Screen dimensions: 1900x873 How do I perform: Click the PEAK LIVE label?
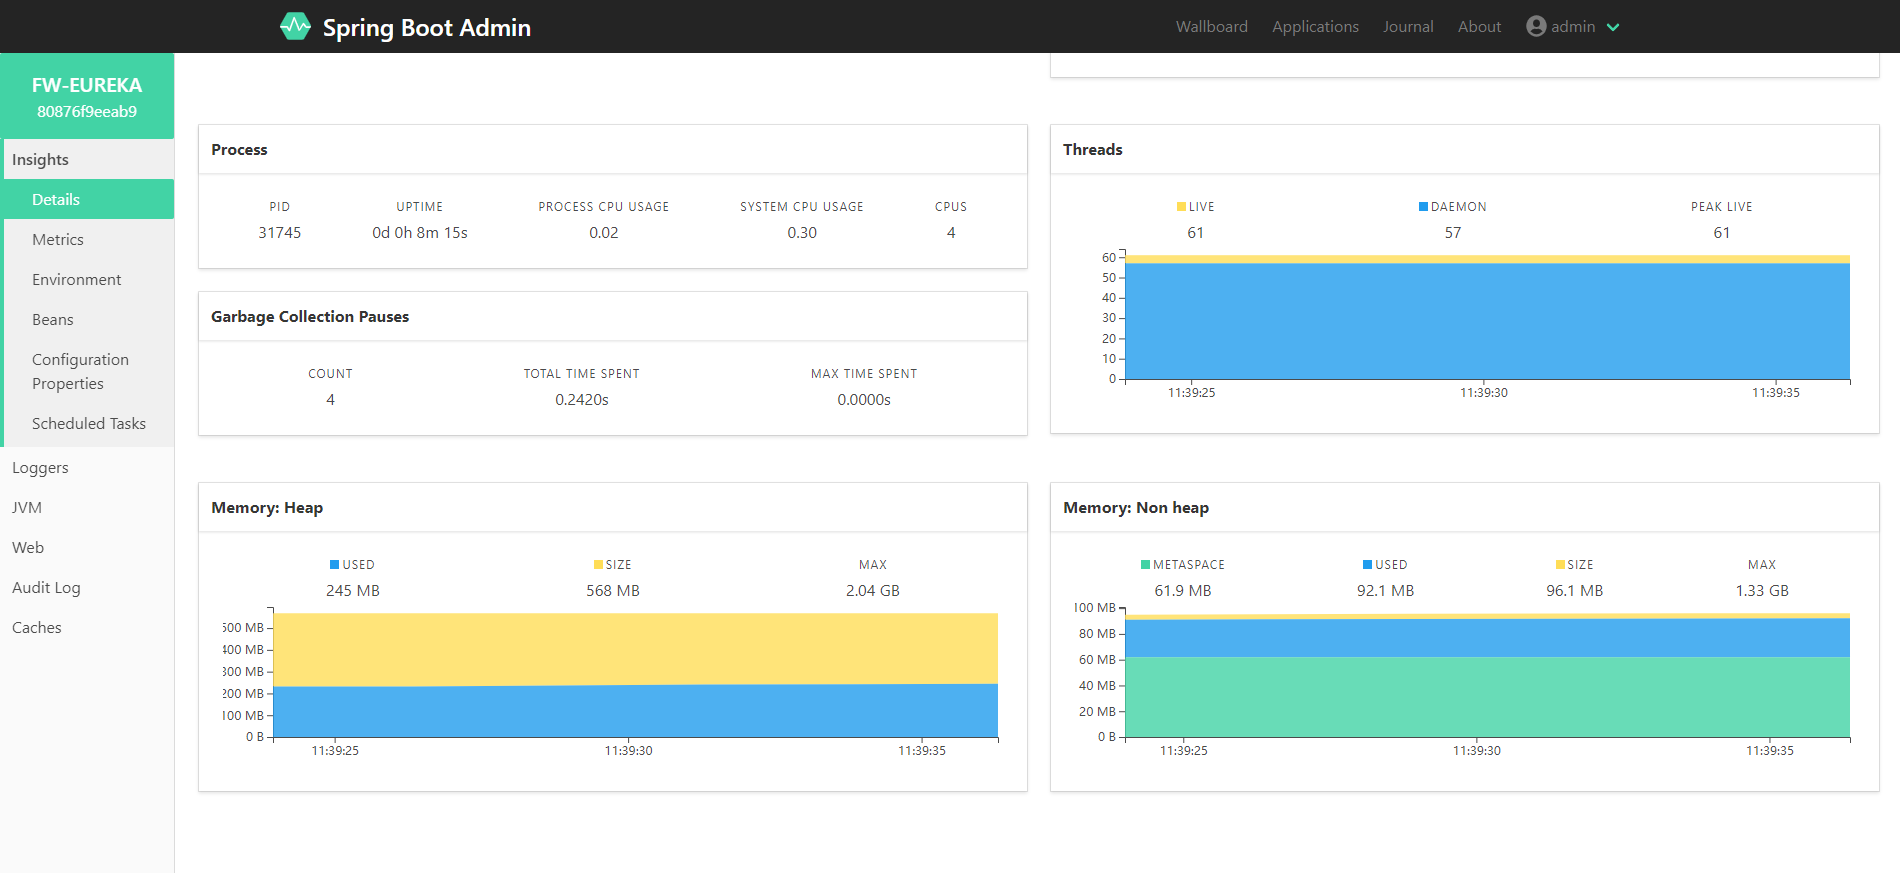(x=1721, y=207)
